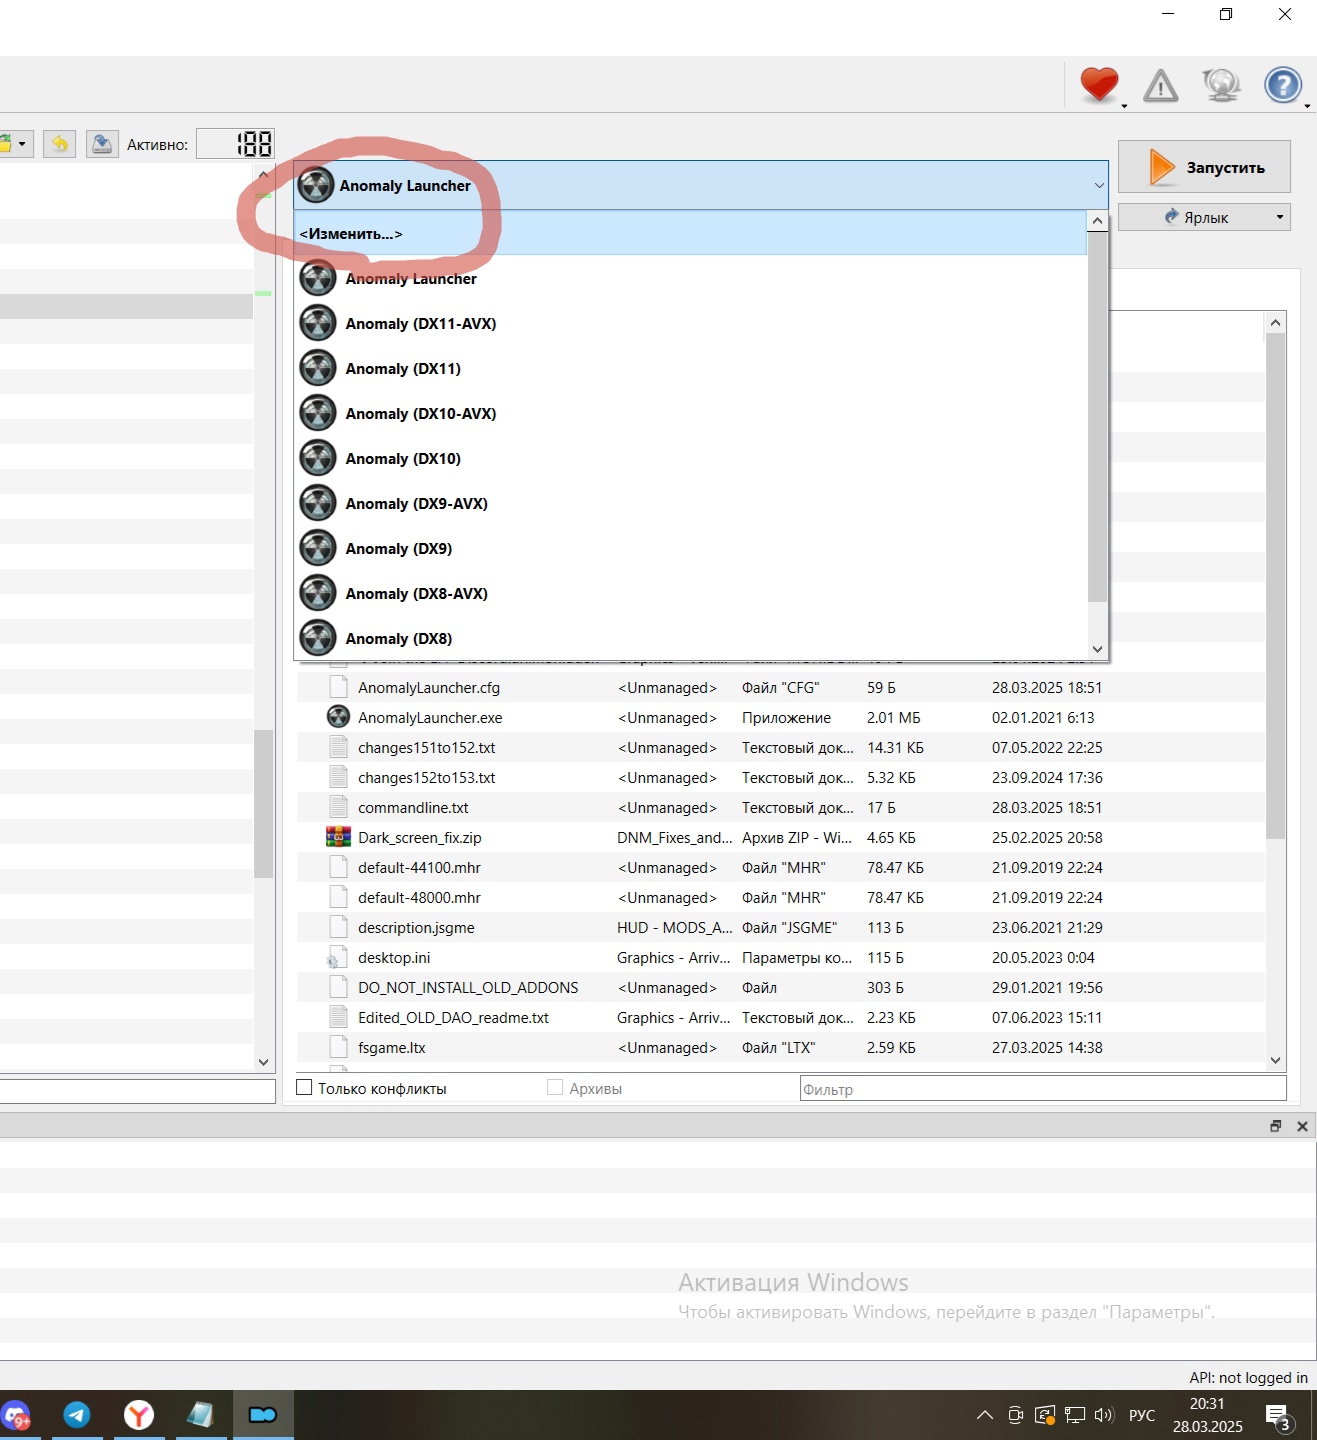
Task: Click the backup archive toolbar icon
Action: point(102,144)
